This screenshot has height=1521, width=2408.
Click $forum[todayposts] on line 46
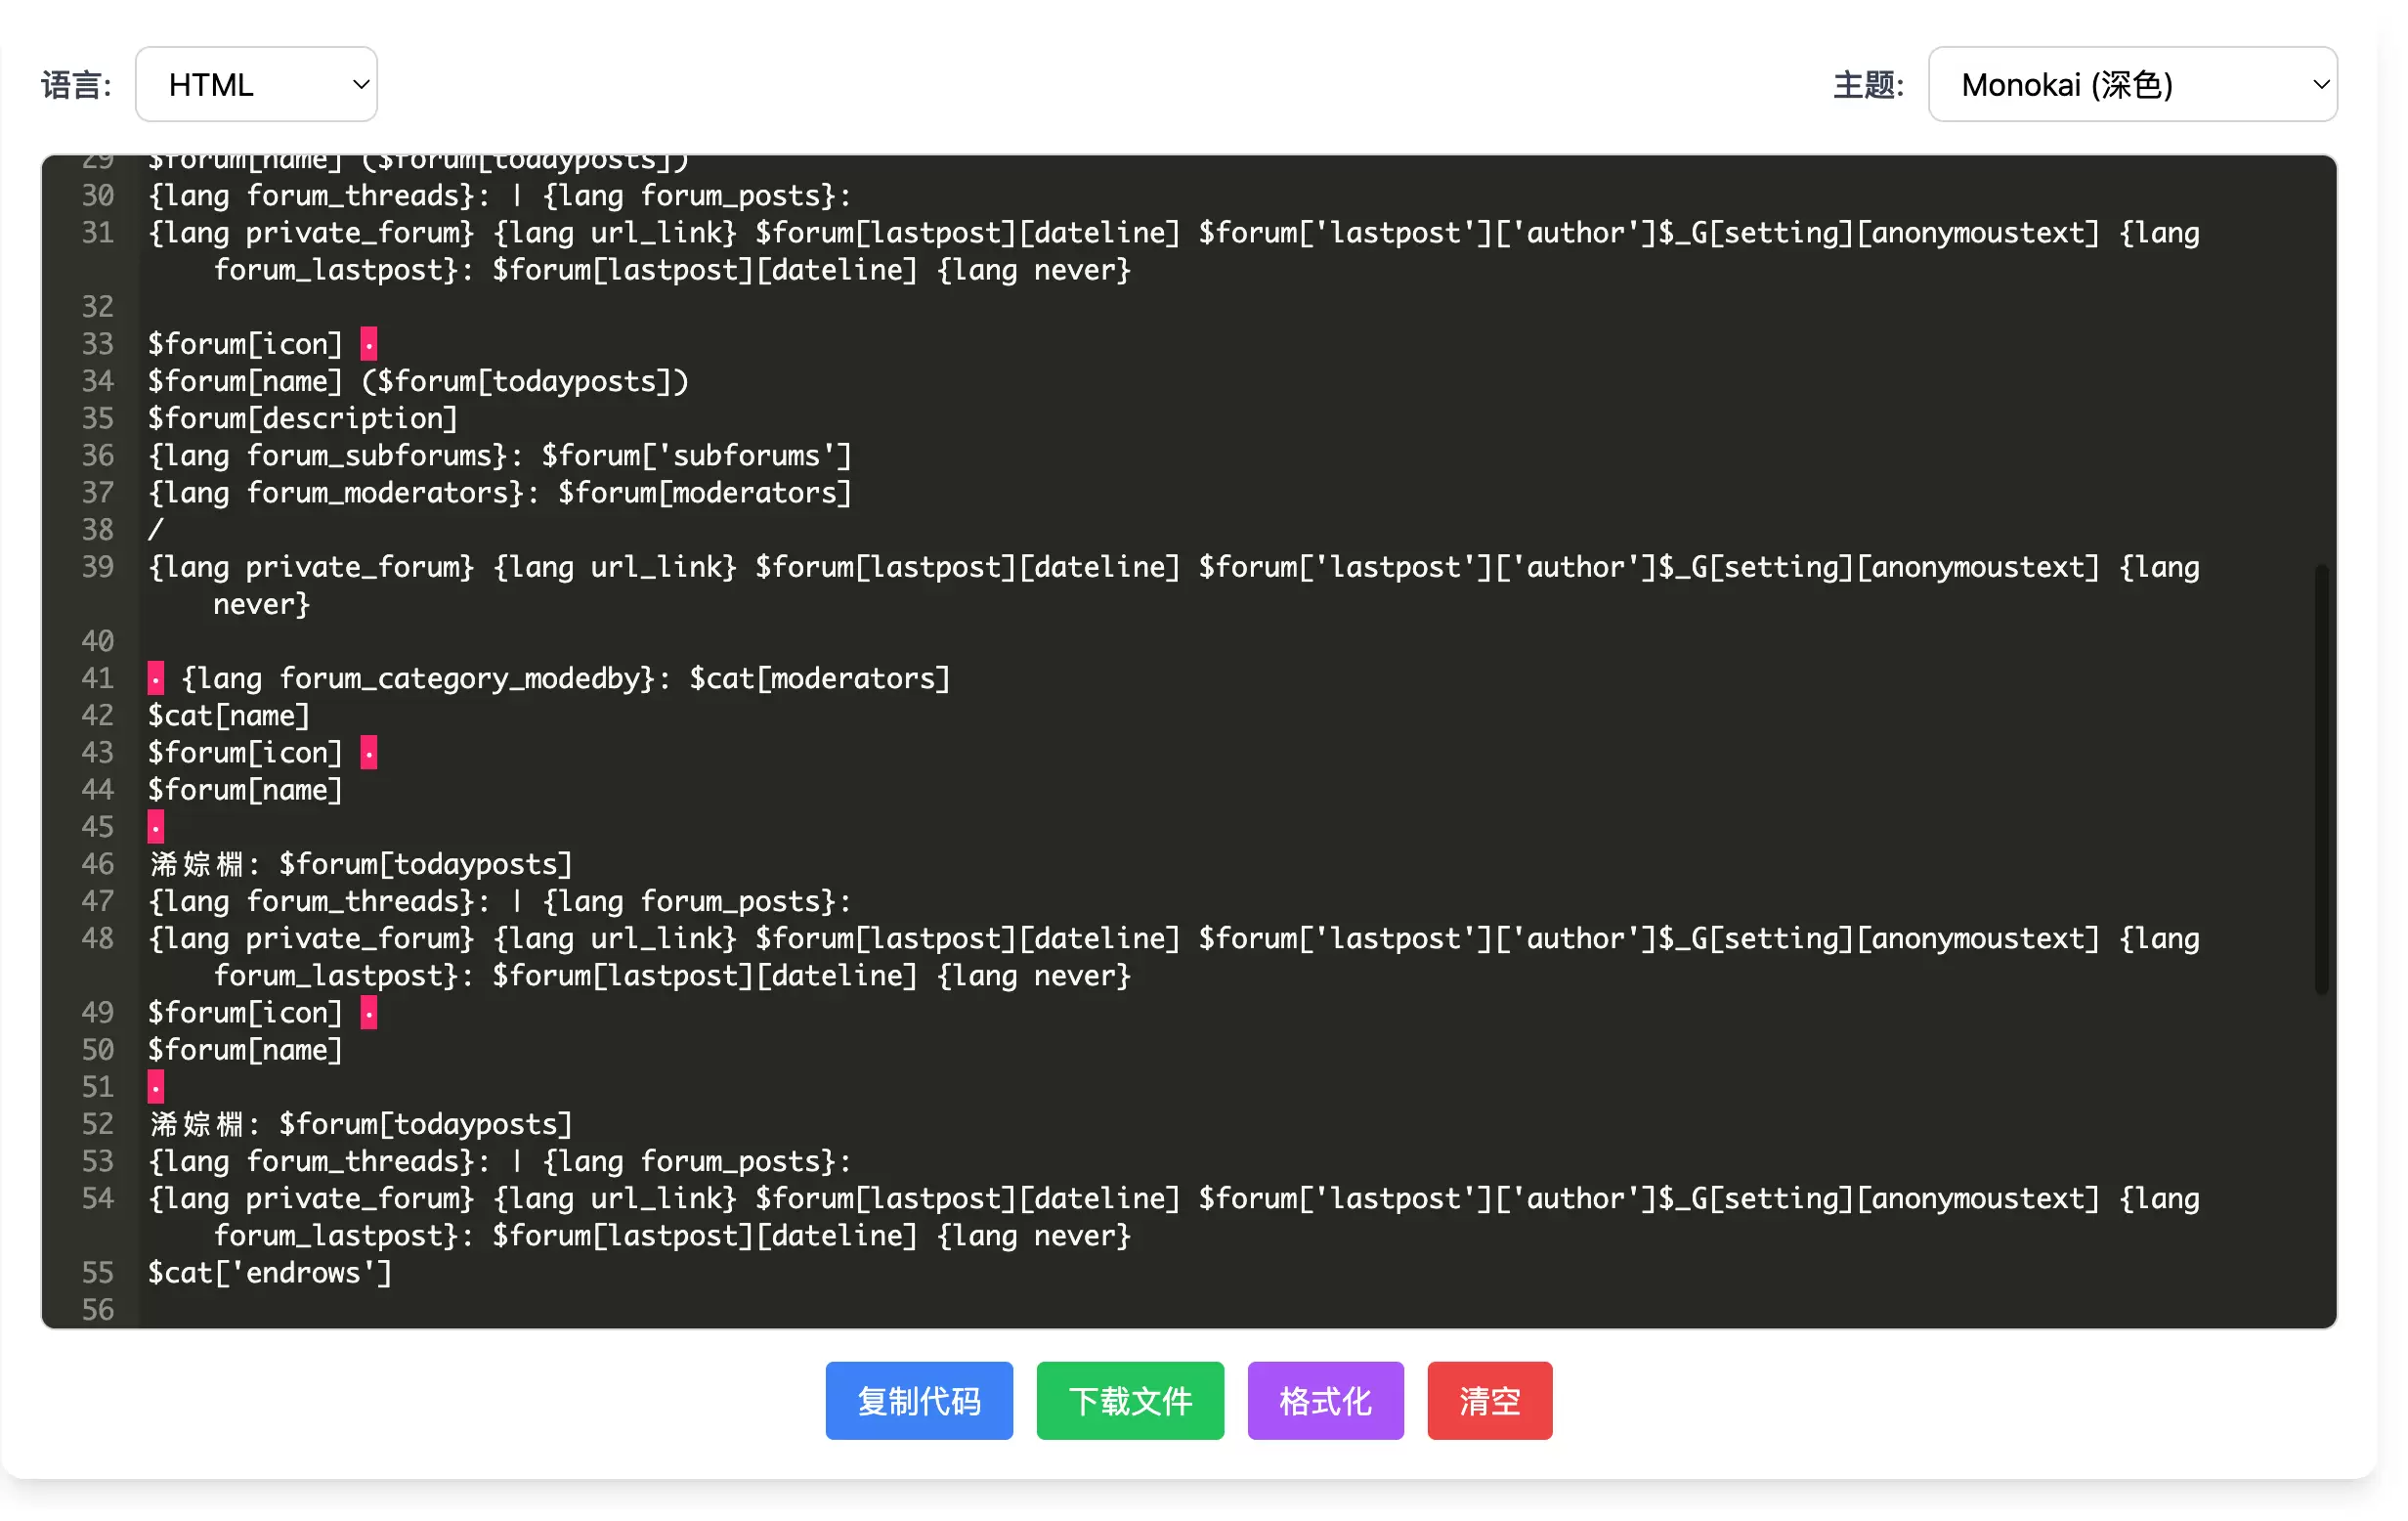426,864
